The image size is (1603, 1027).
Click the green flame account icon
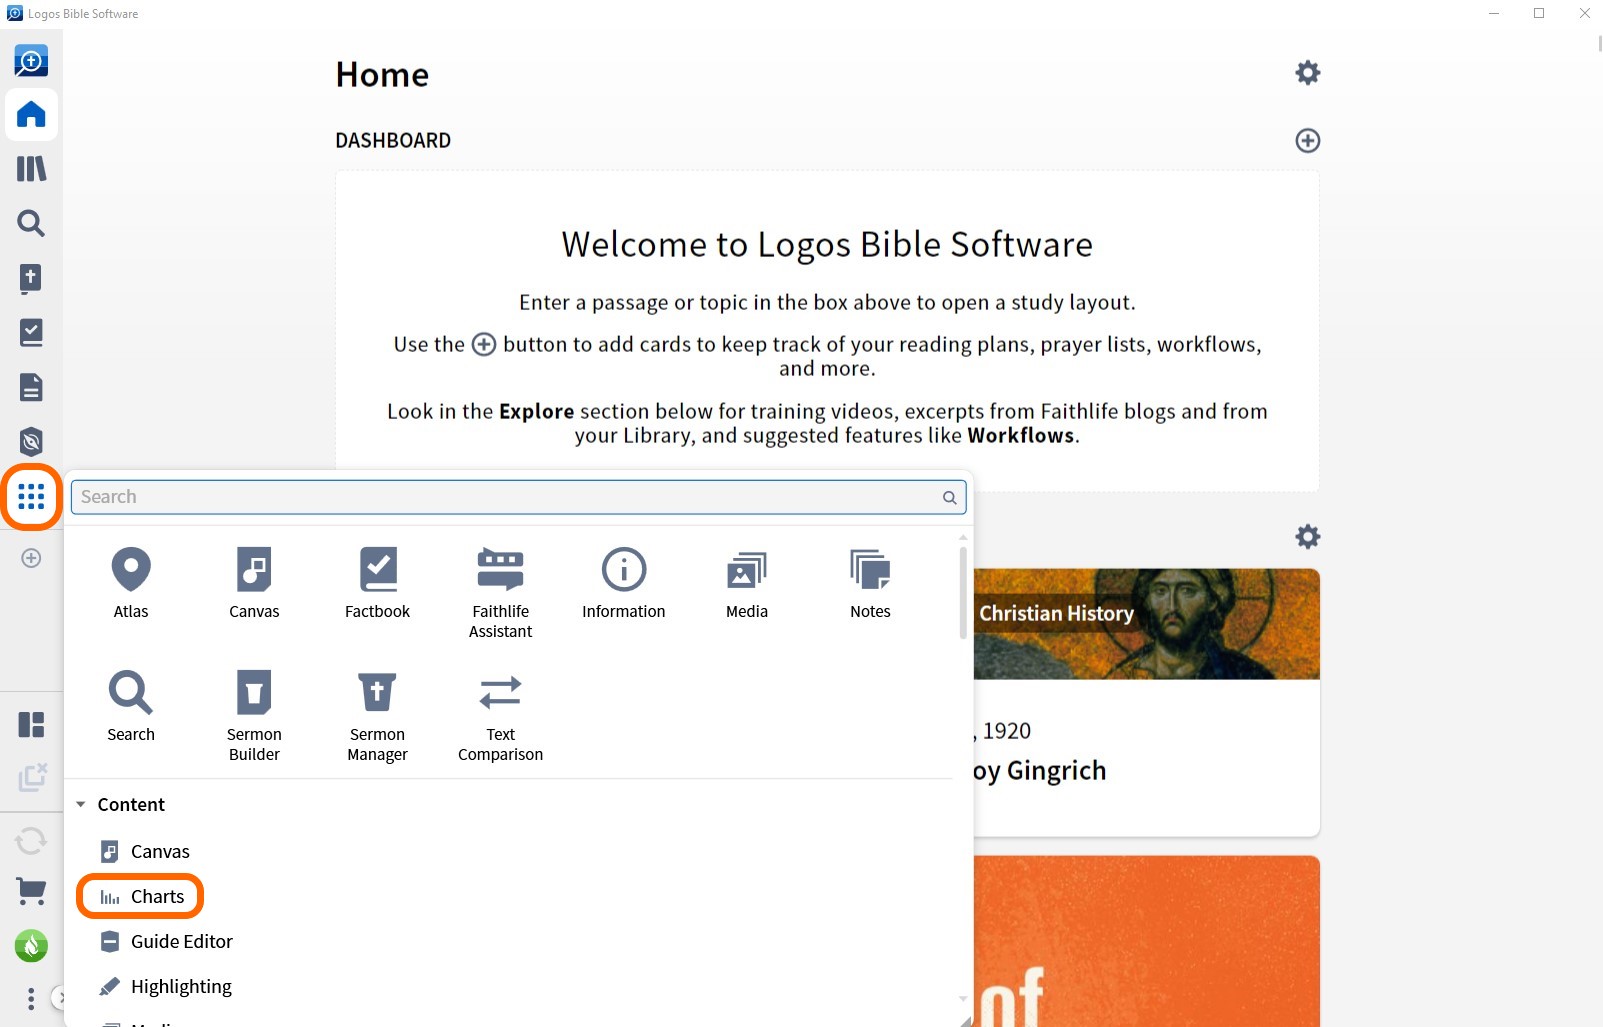(x=31, y=945)
